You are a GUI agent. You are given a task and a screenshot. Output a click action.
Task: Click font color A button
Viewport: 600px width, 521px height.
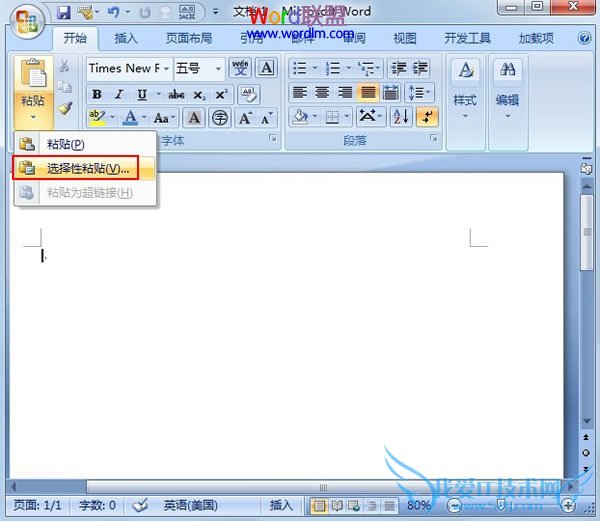click(x=130, y=118)
